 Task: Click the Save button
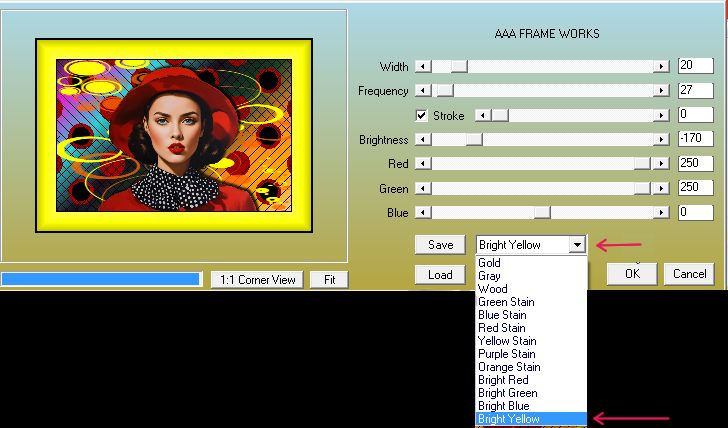pos(440,245)
